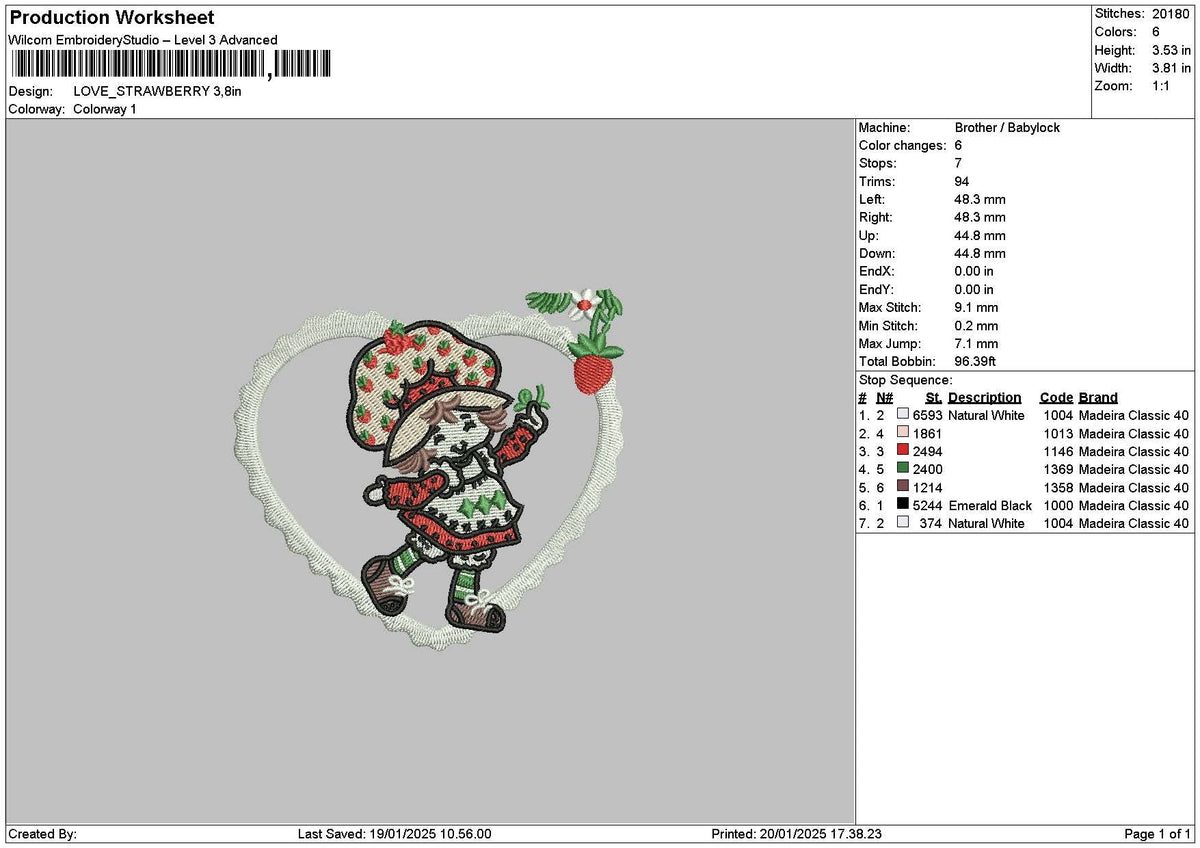Click the embroidery design preview image
Image resolution: width=1200 pixels, height=848 pixels.
431,468
